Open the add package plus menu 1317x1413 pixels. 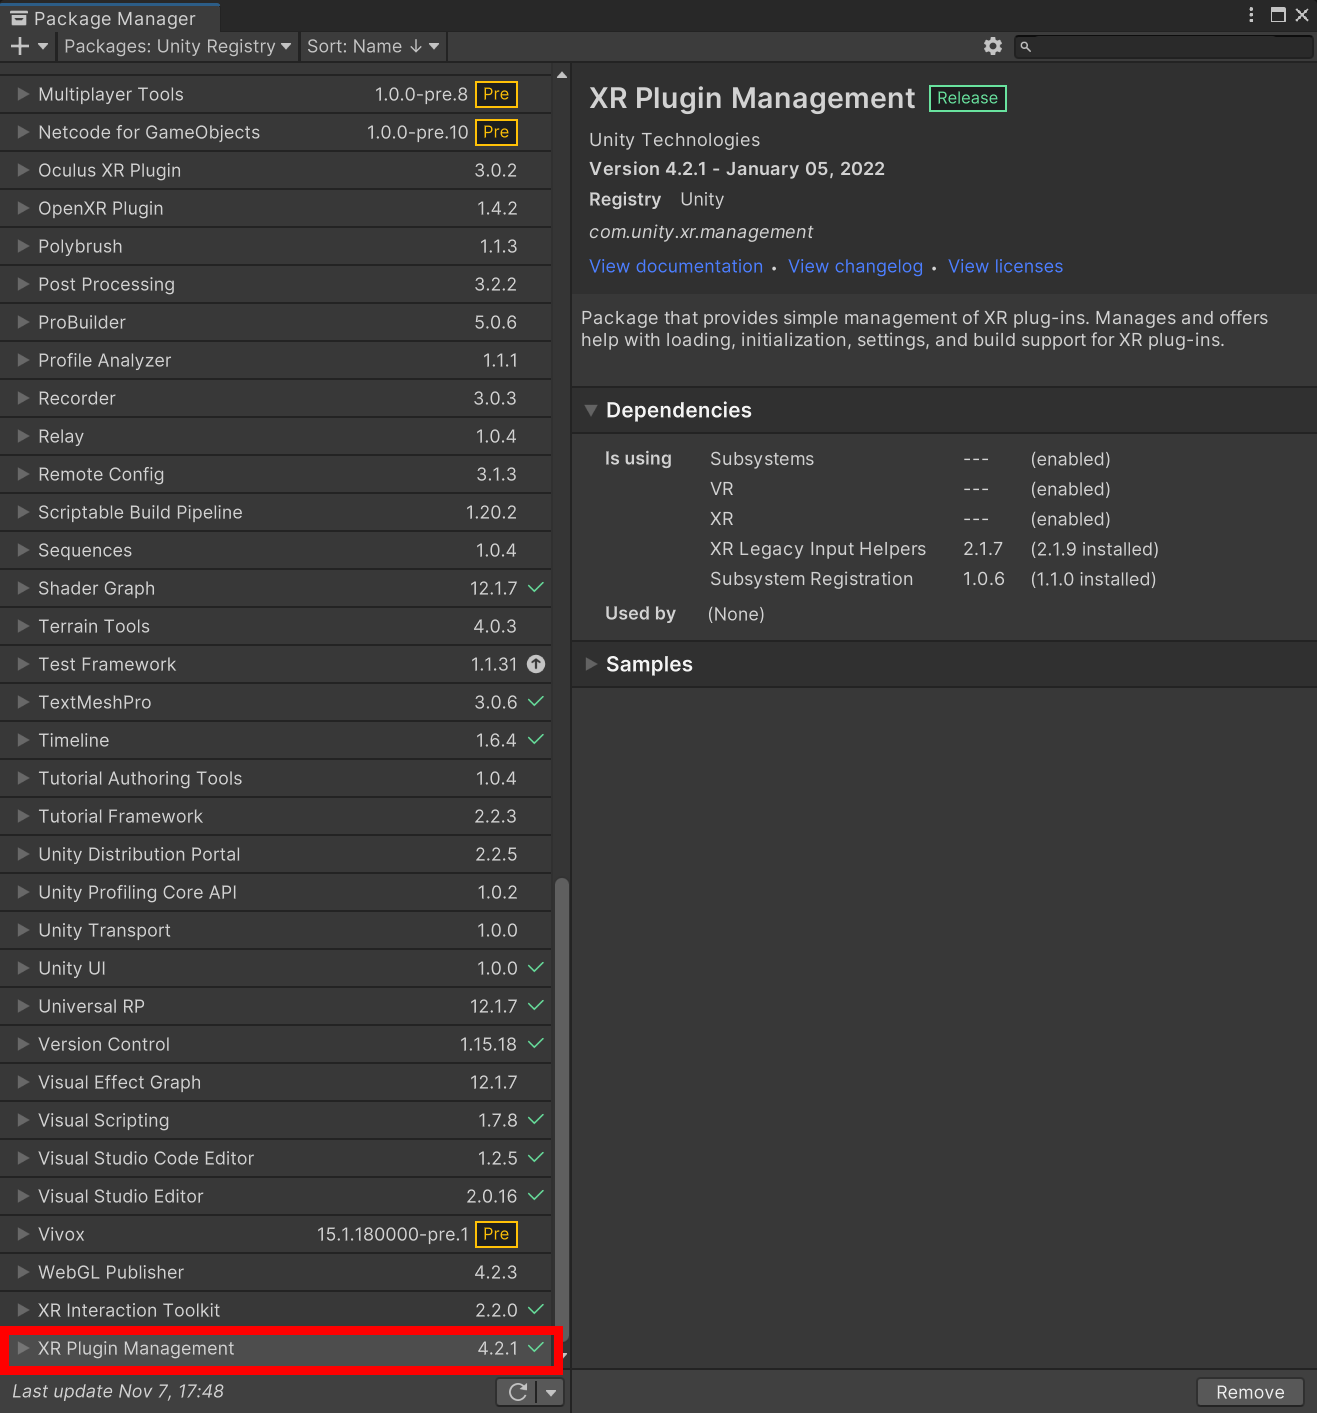(28, 46)
